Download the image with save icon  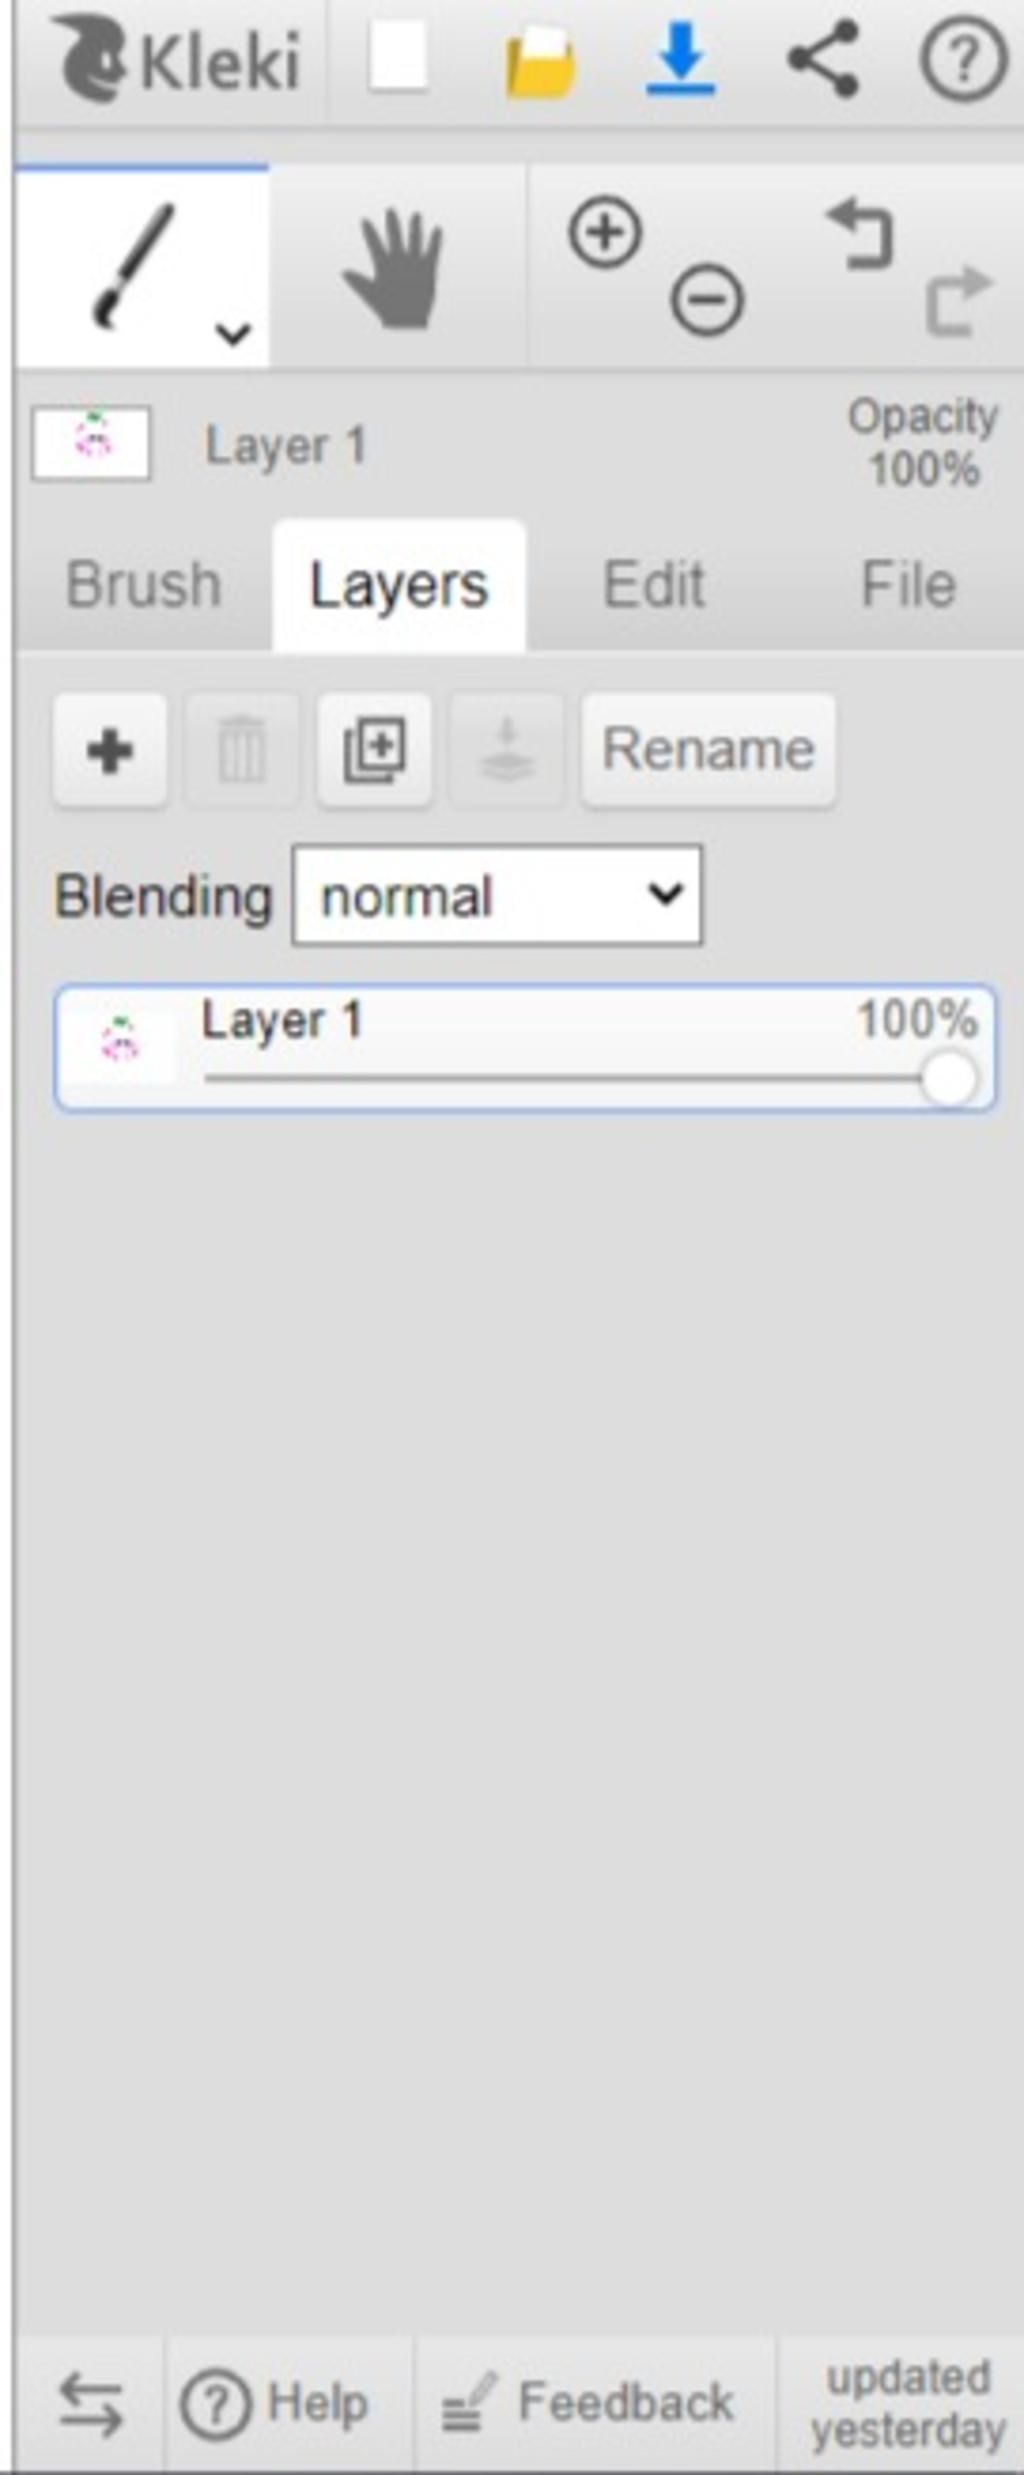click(681, 60)
